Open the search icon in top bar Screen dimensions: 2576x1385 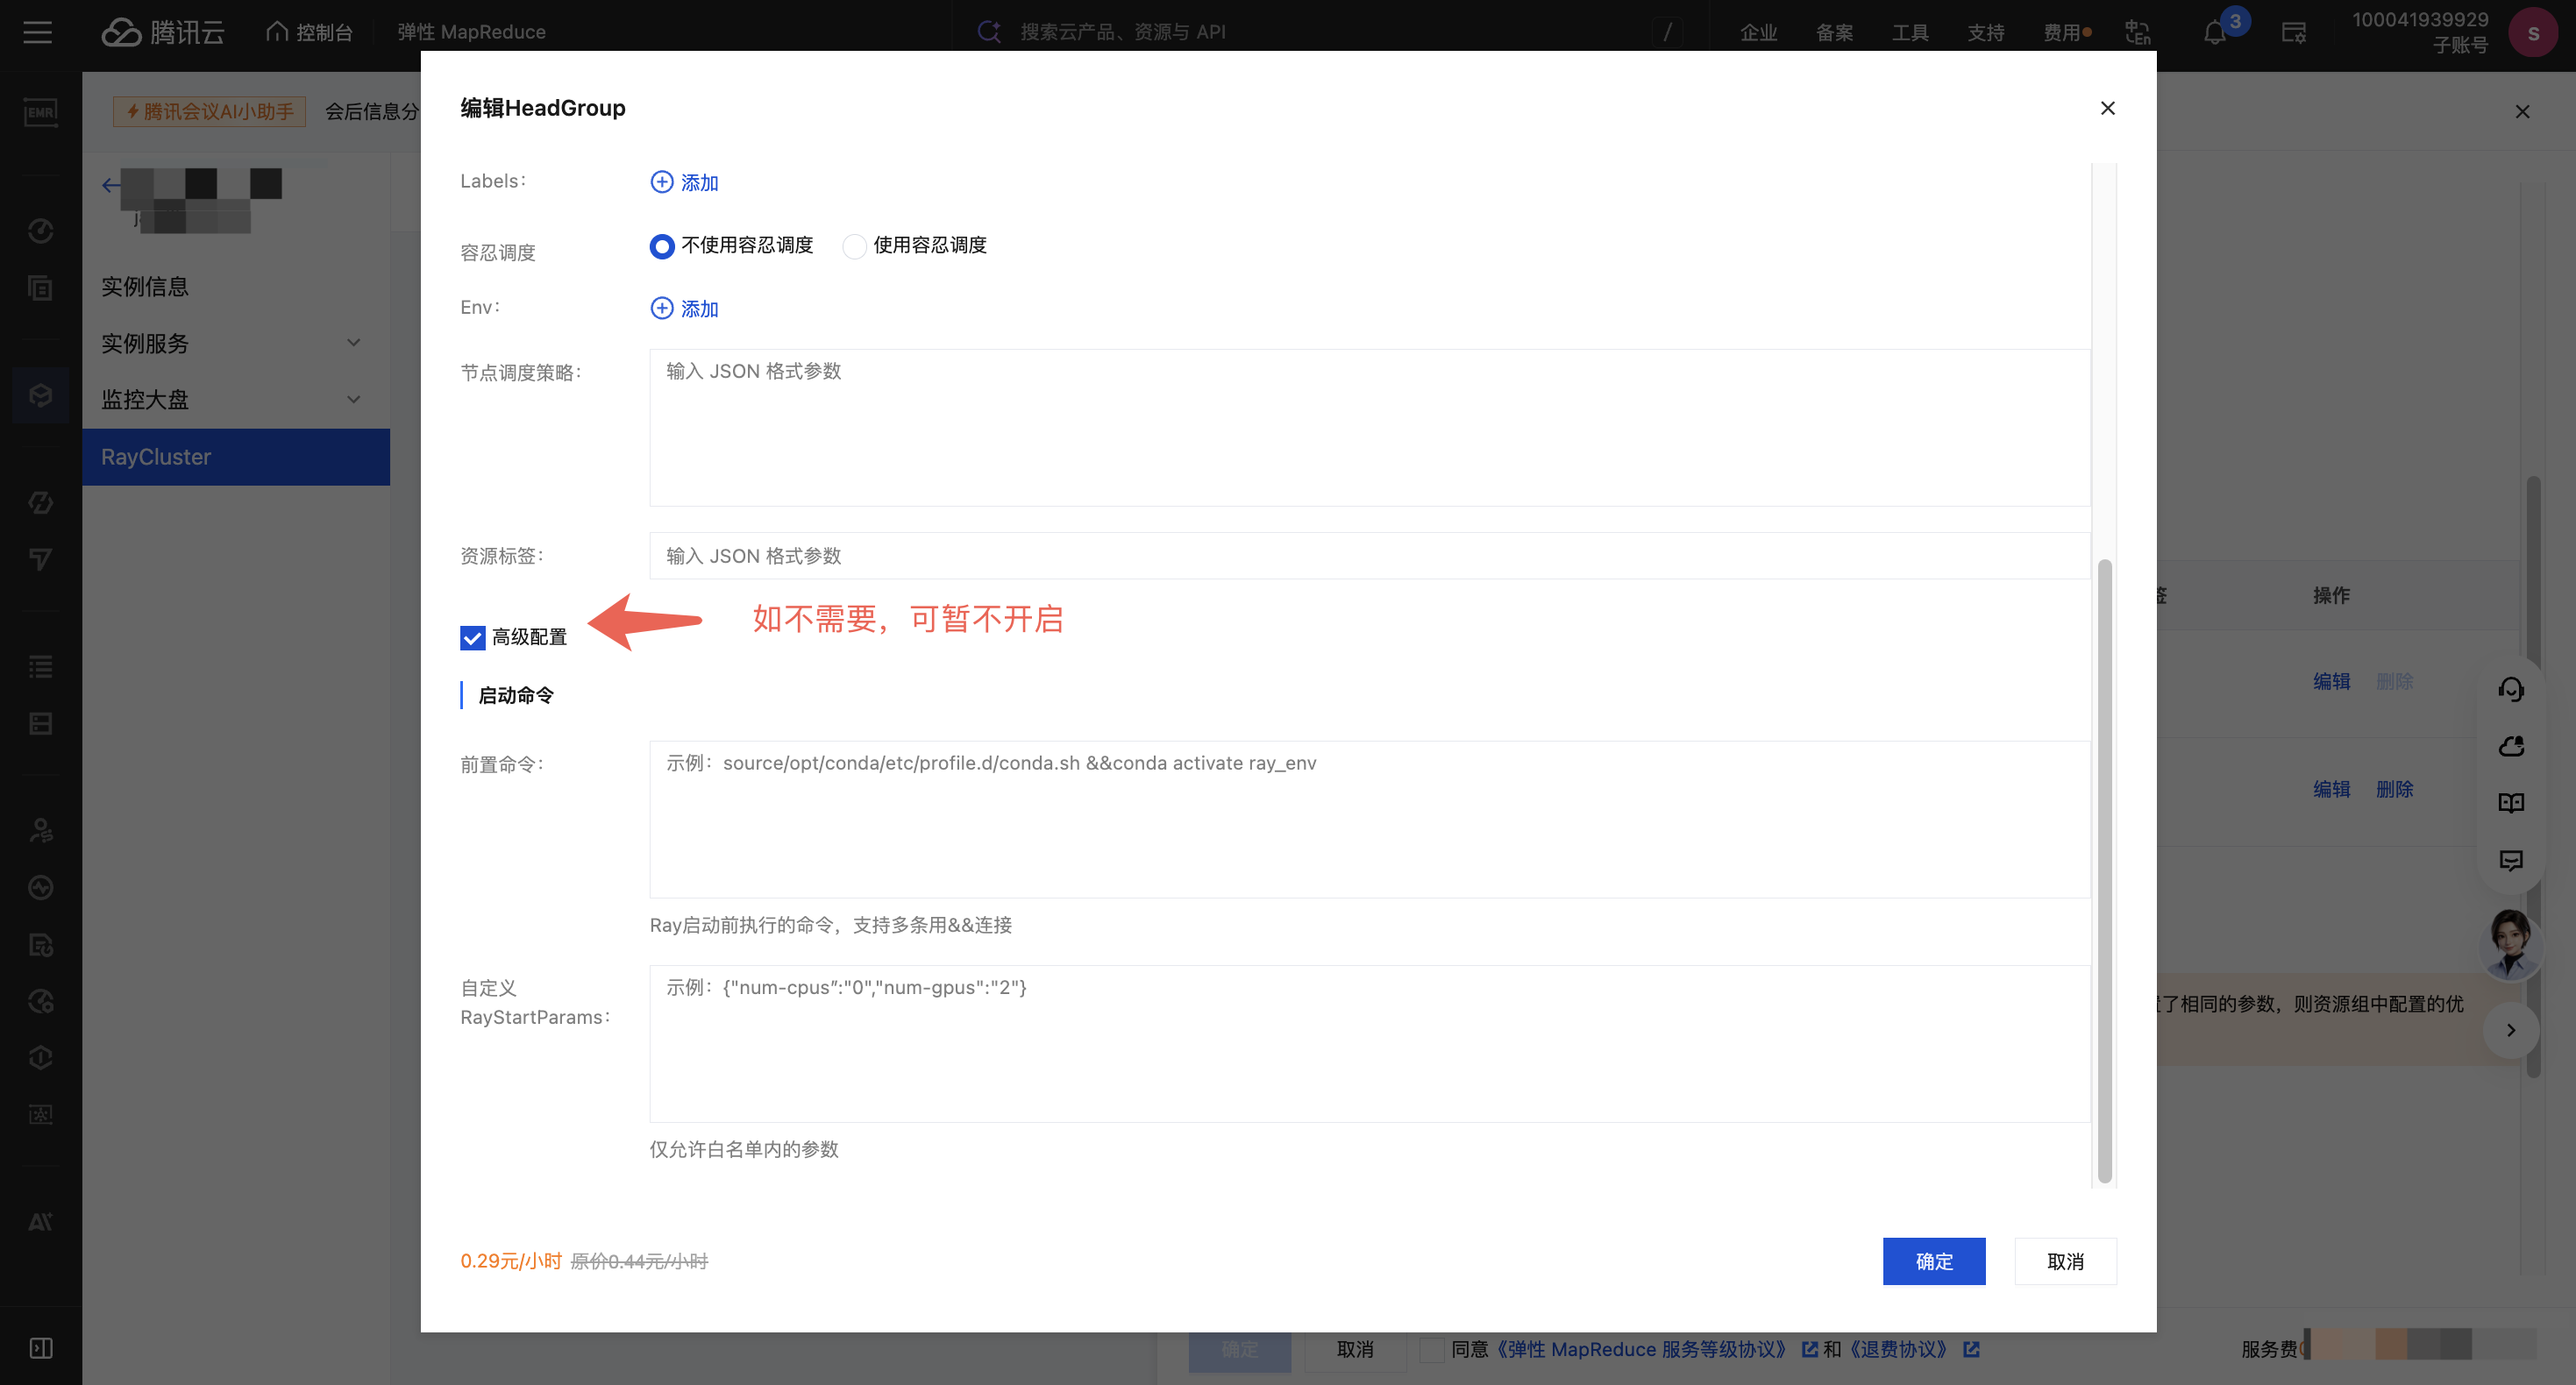click(989, 32)
